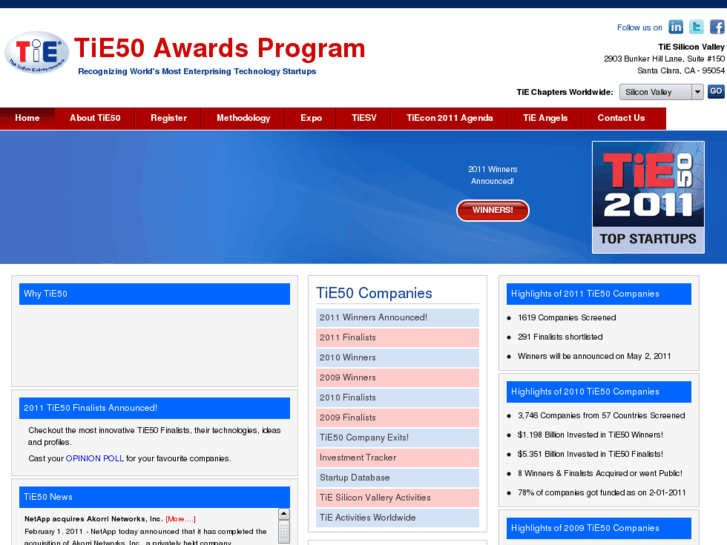
Task: Click 'Winners will be announced on May 2, 2011'
Action: [x=594, y=356]
